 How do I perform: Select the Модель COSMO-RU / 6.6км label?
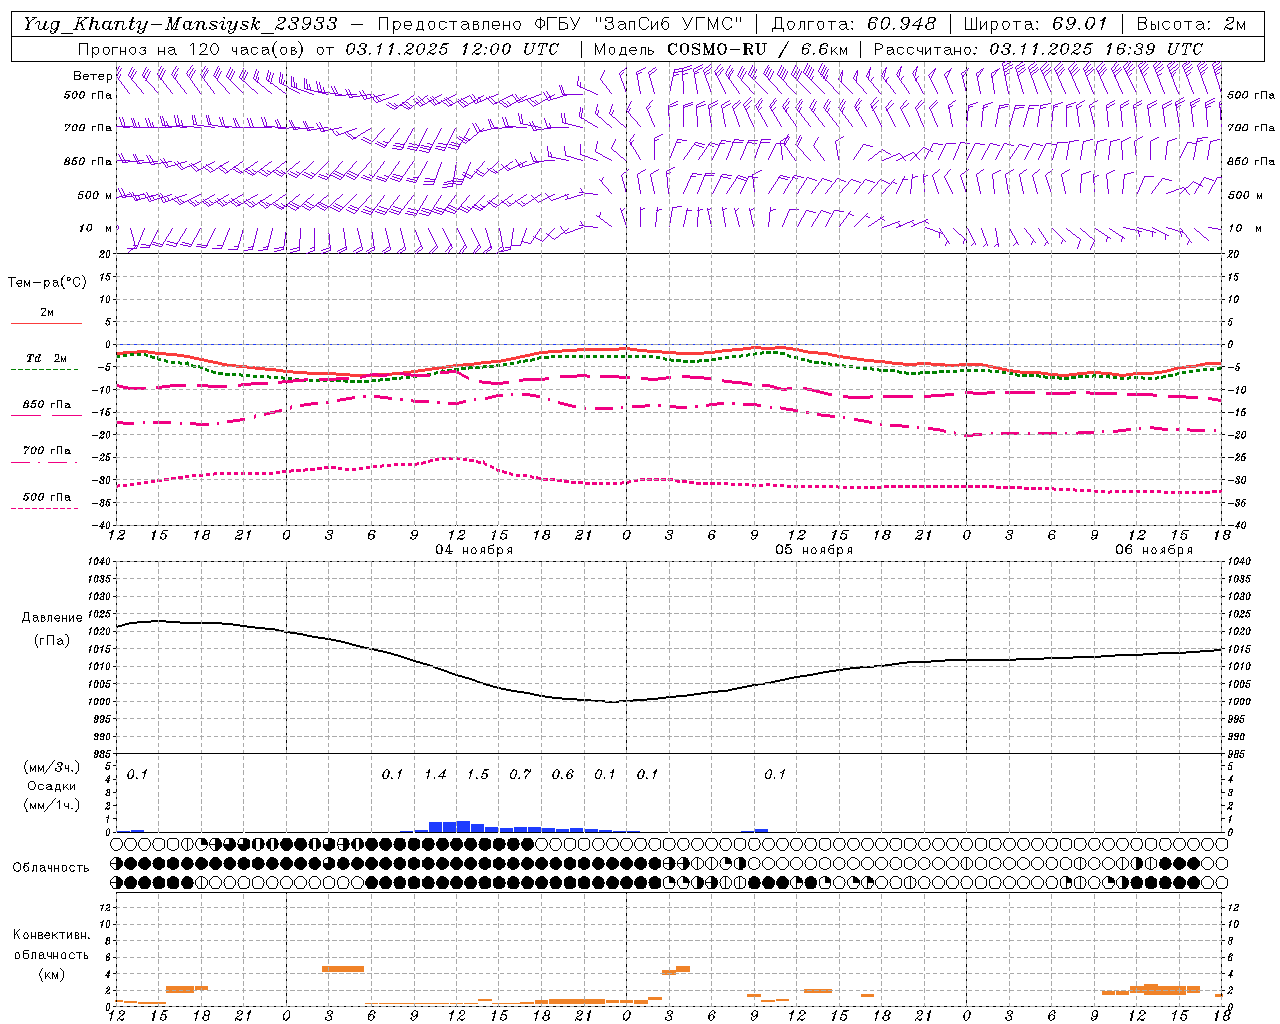click(721, 49)
